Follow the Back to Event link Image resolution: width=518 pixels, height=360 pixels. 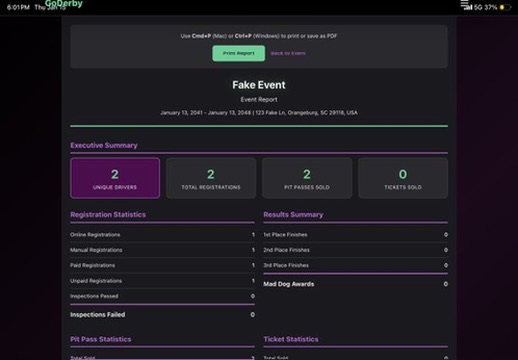tap(288, 53)
